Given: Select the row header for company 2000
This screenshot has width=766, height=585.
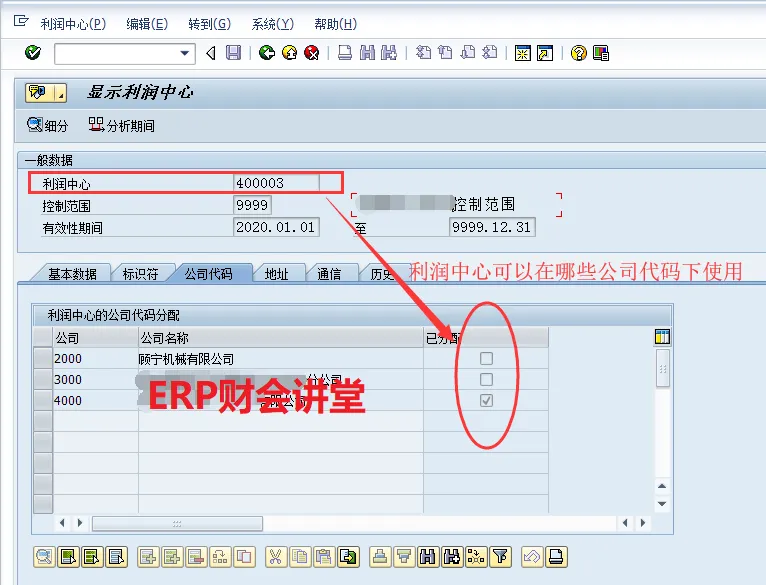Looking at the screenshot, I should pyautogui.click(x=43, y=358).
